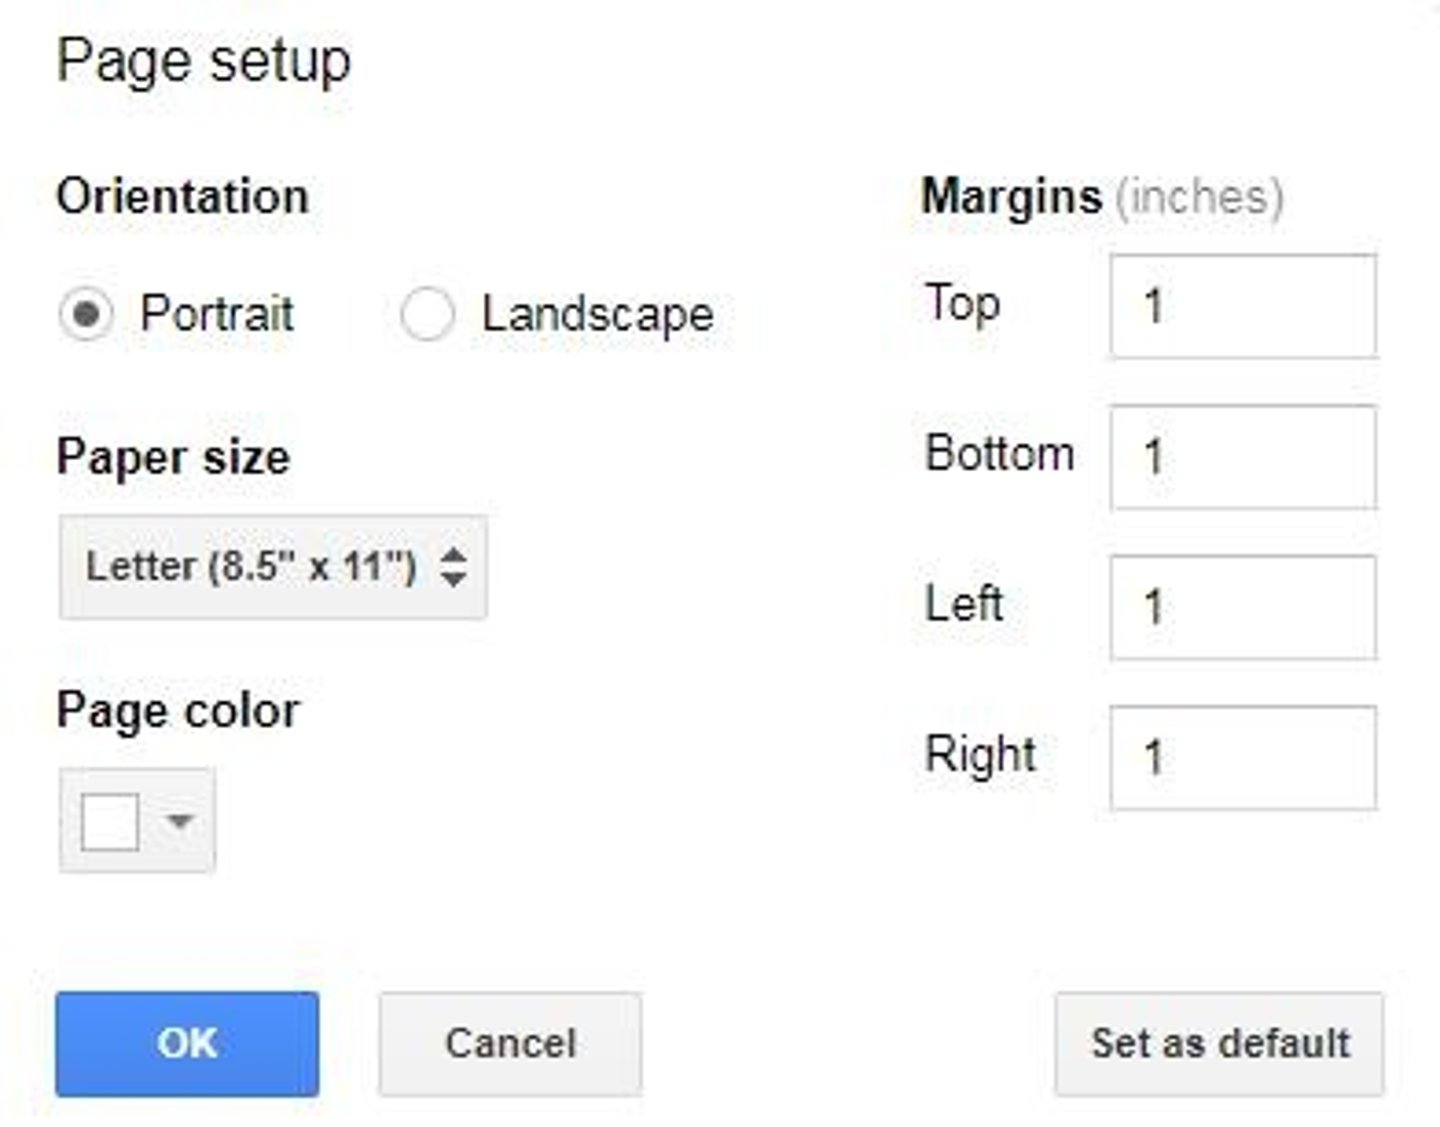The height and width of the screenshot is (1127, 1440).
Task: Click the "Page setup" dialog title
Action: (204, 62)
